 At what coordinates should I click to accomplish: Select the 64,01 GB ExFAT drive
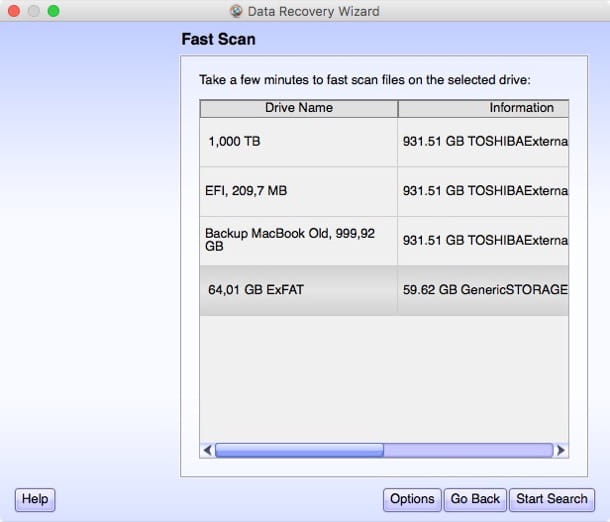click(x=384, y=290)
